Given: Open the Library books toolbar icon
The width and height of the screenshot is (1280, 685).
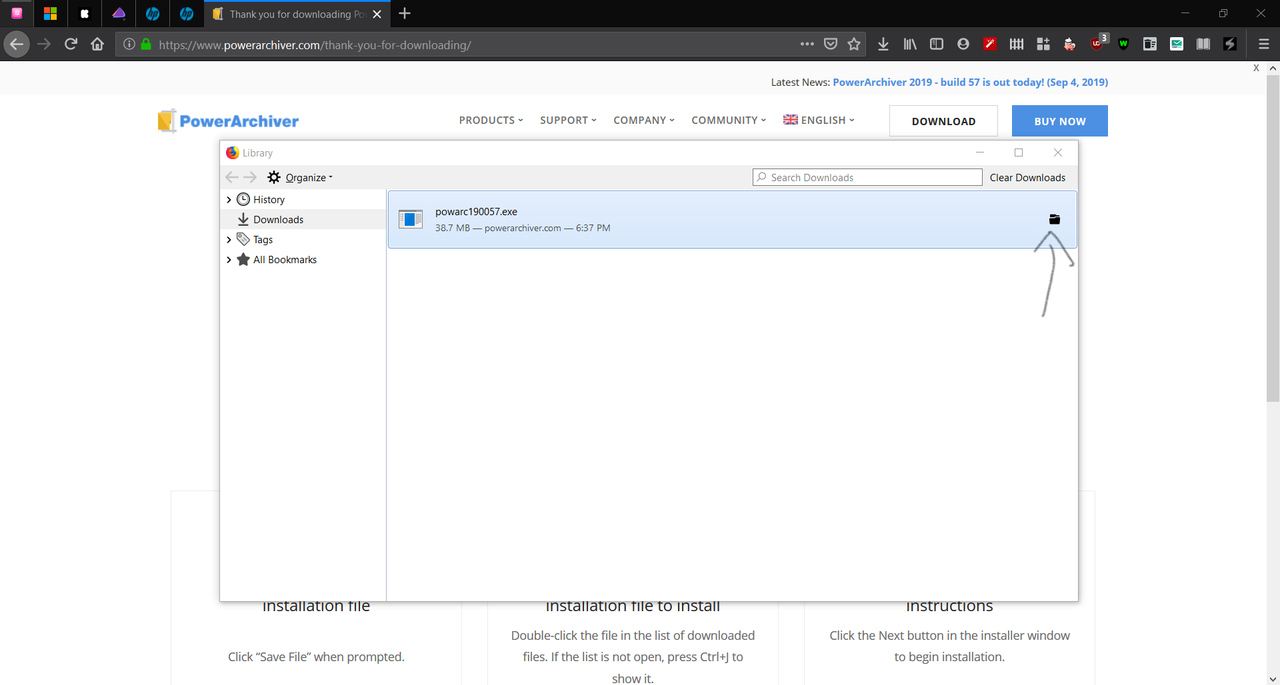Looking at the screenshot, I should point(910,44).
